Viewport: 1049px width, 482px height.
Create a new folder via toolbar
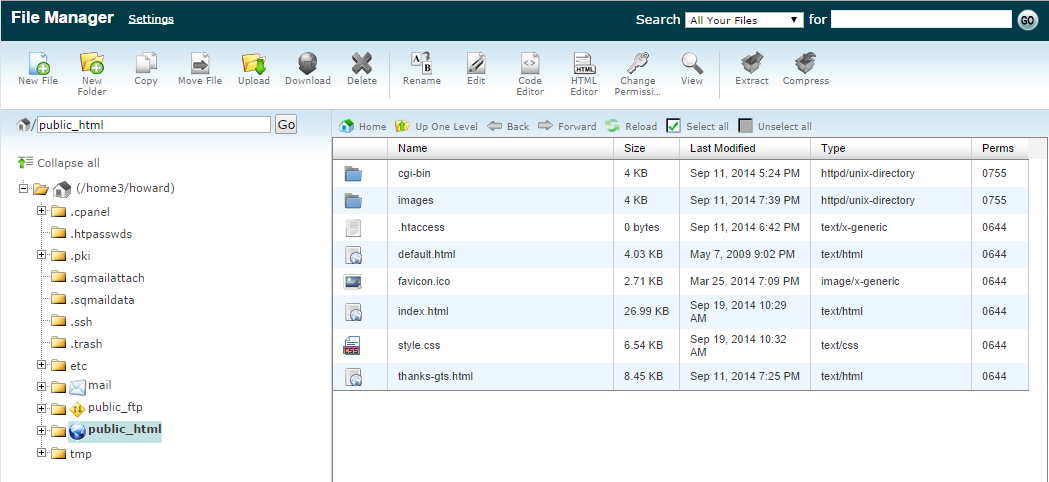tap(92, 64)
